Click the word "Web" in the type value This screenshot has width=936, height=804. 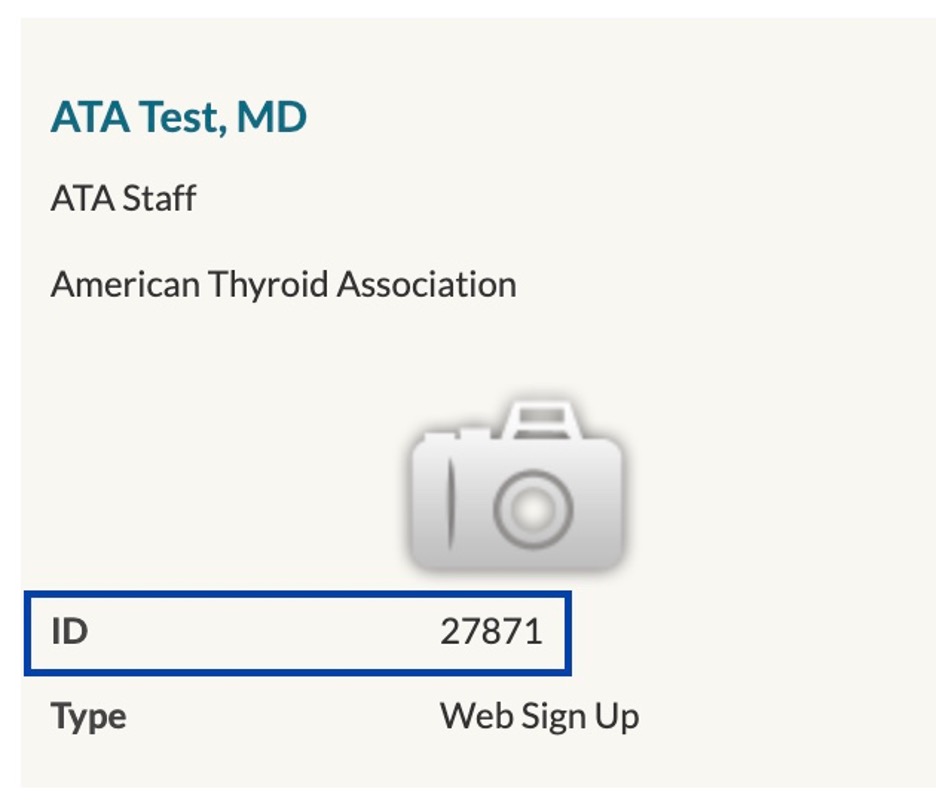[x=474, y=716]
